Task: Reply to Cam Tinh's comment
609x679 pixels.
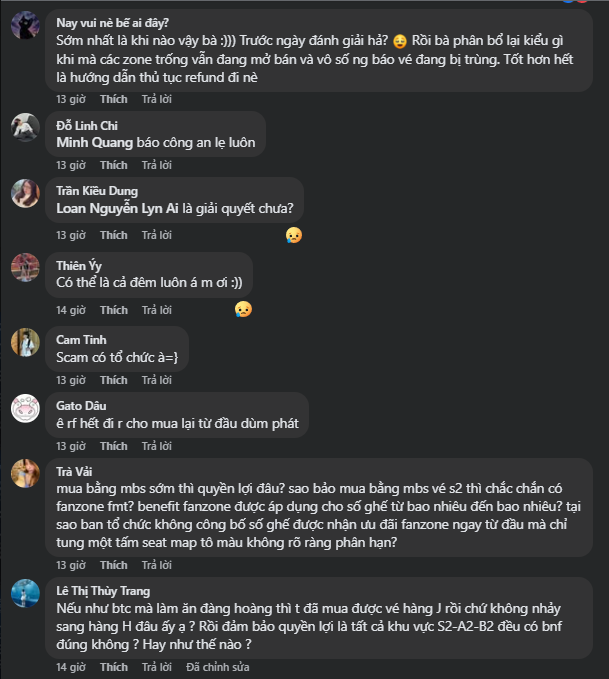Action: pos(157,380)
